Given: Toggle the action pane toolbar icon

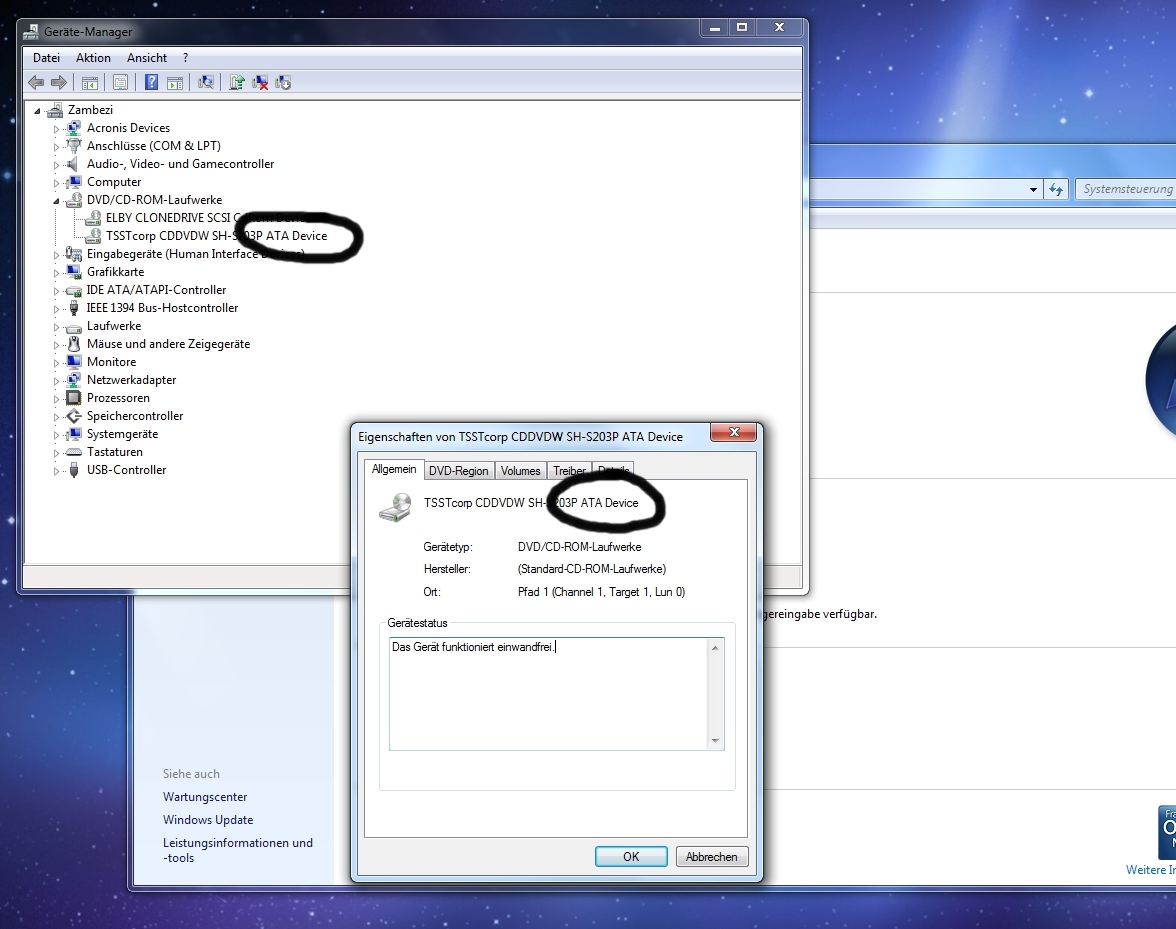Looking at the screenshot, I should coord(175,82).
